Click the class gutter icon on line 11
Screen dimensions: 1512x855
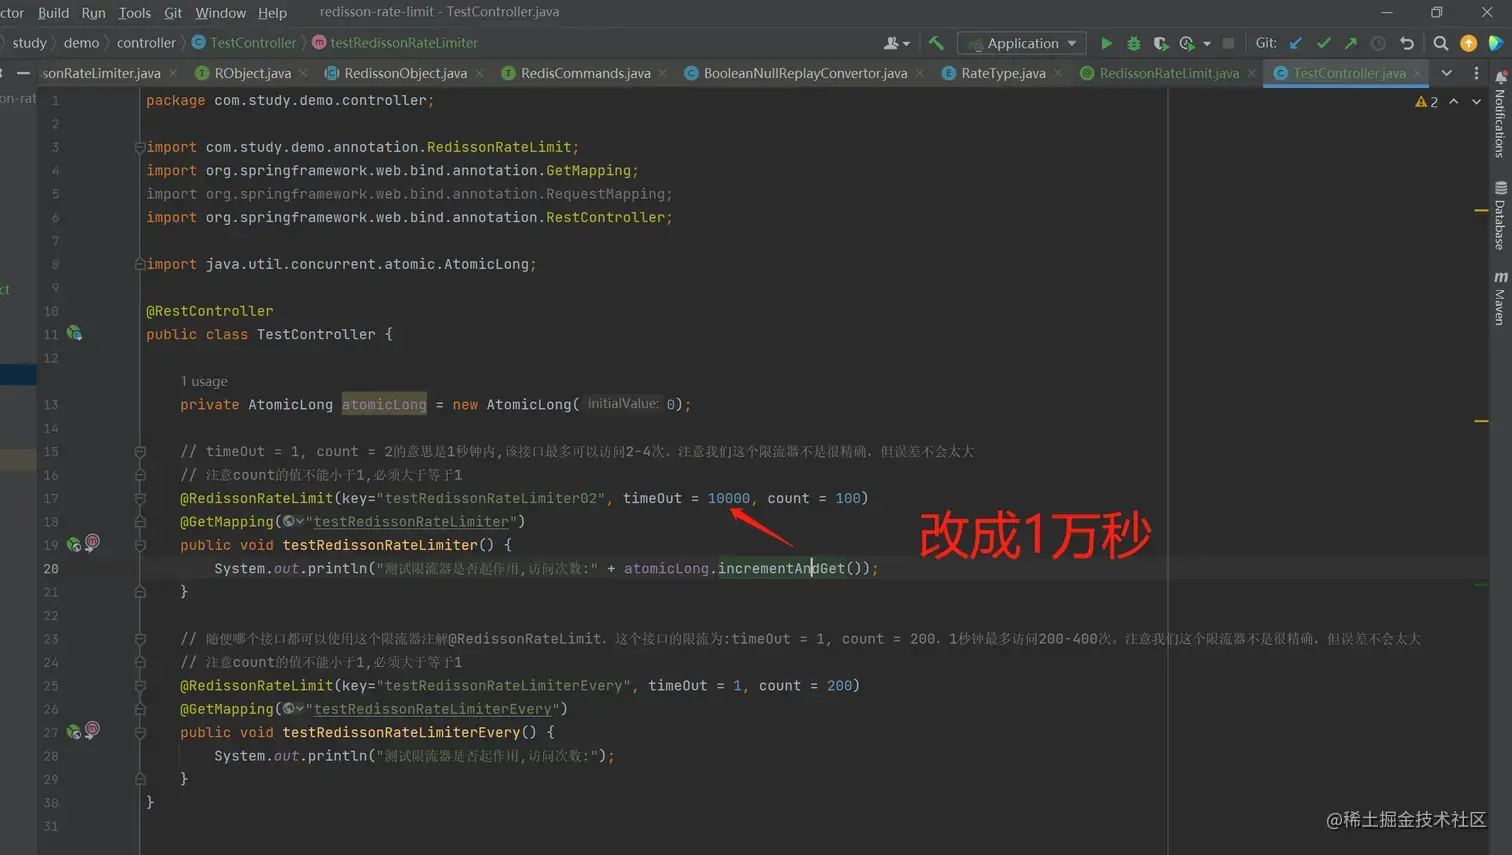(74, 334)
